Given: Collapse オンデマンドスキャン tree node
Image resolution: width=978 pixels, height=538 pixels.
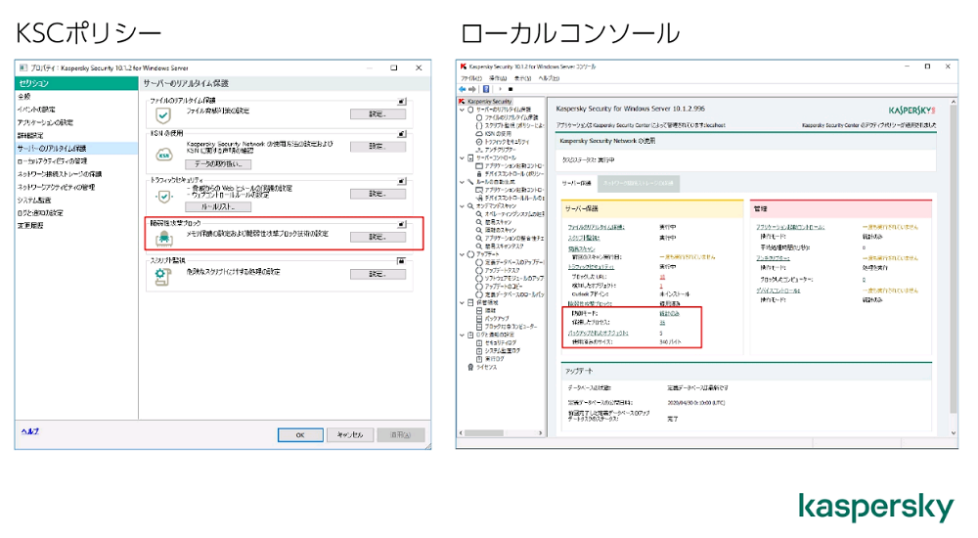Looking at the screenshot, I should click(x=462, y=206).
